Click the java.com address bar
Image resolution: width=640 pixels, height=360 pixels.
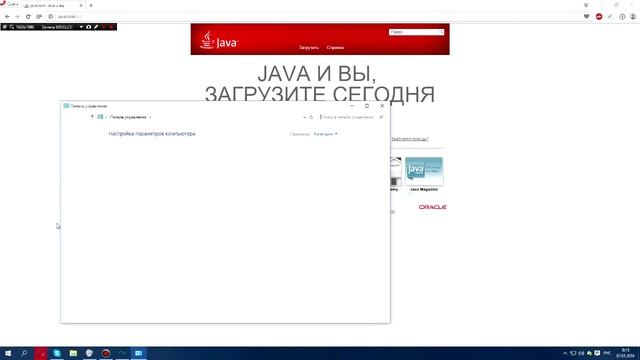(314, 17)
